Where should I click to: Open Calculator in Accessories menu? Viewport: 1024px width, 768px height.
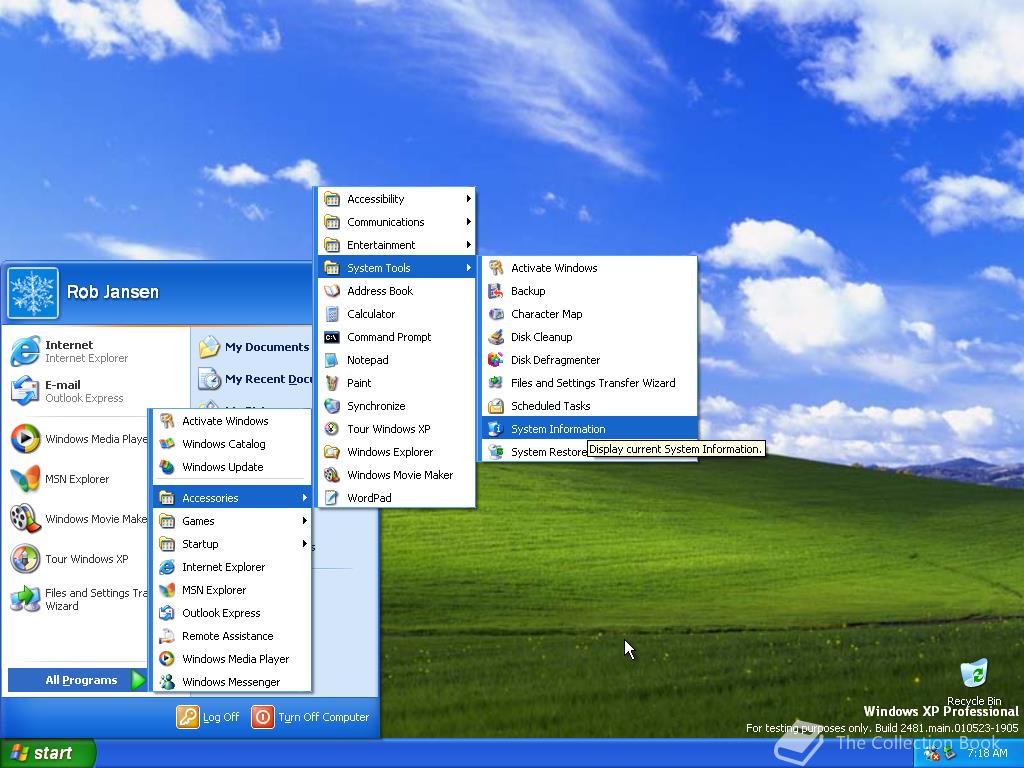396,314
